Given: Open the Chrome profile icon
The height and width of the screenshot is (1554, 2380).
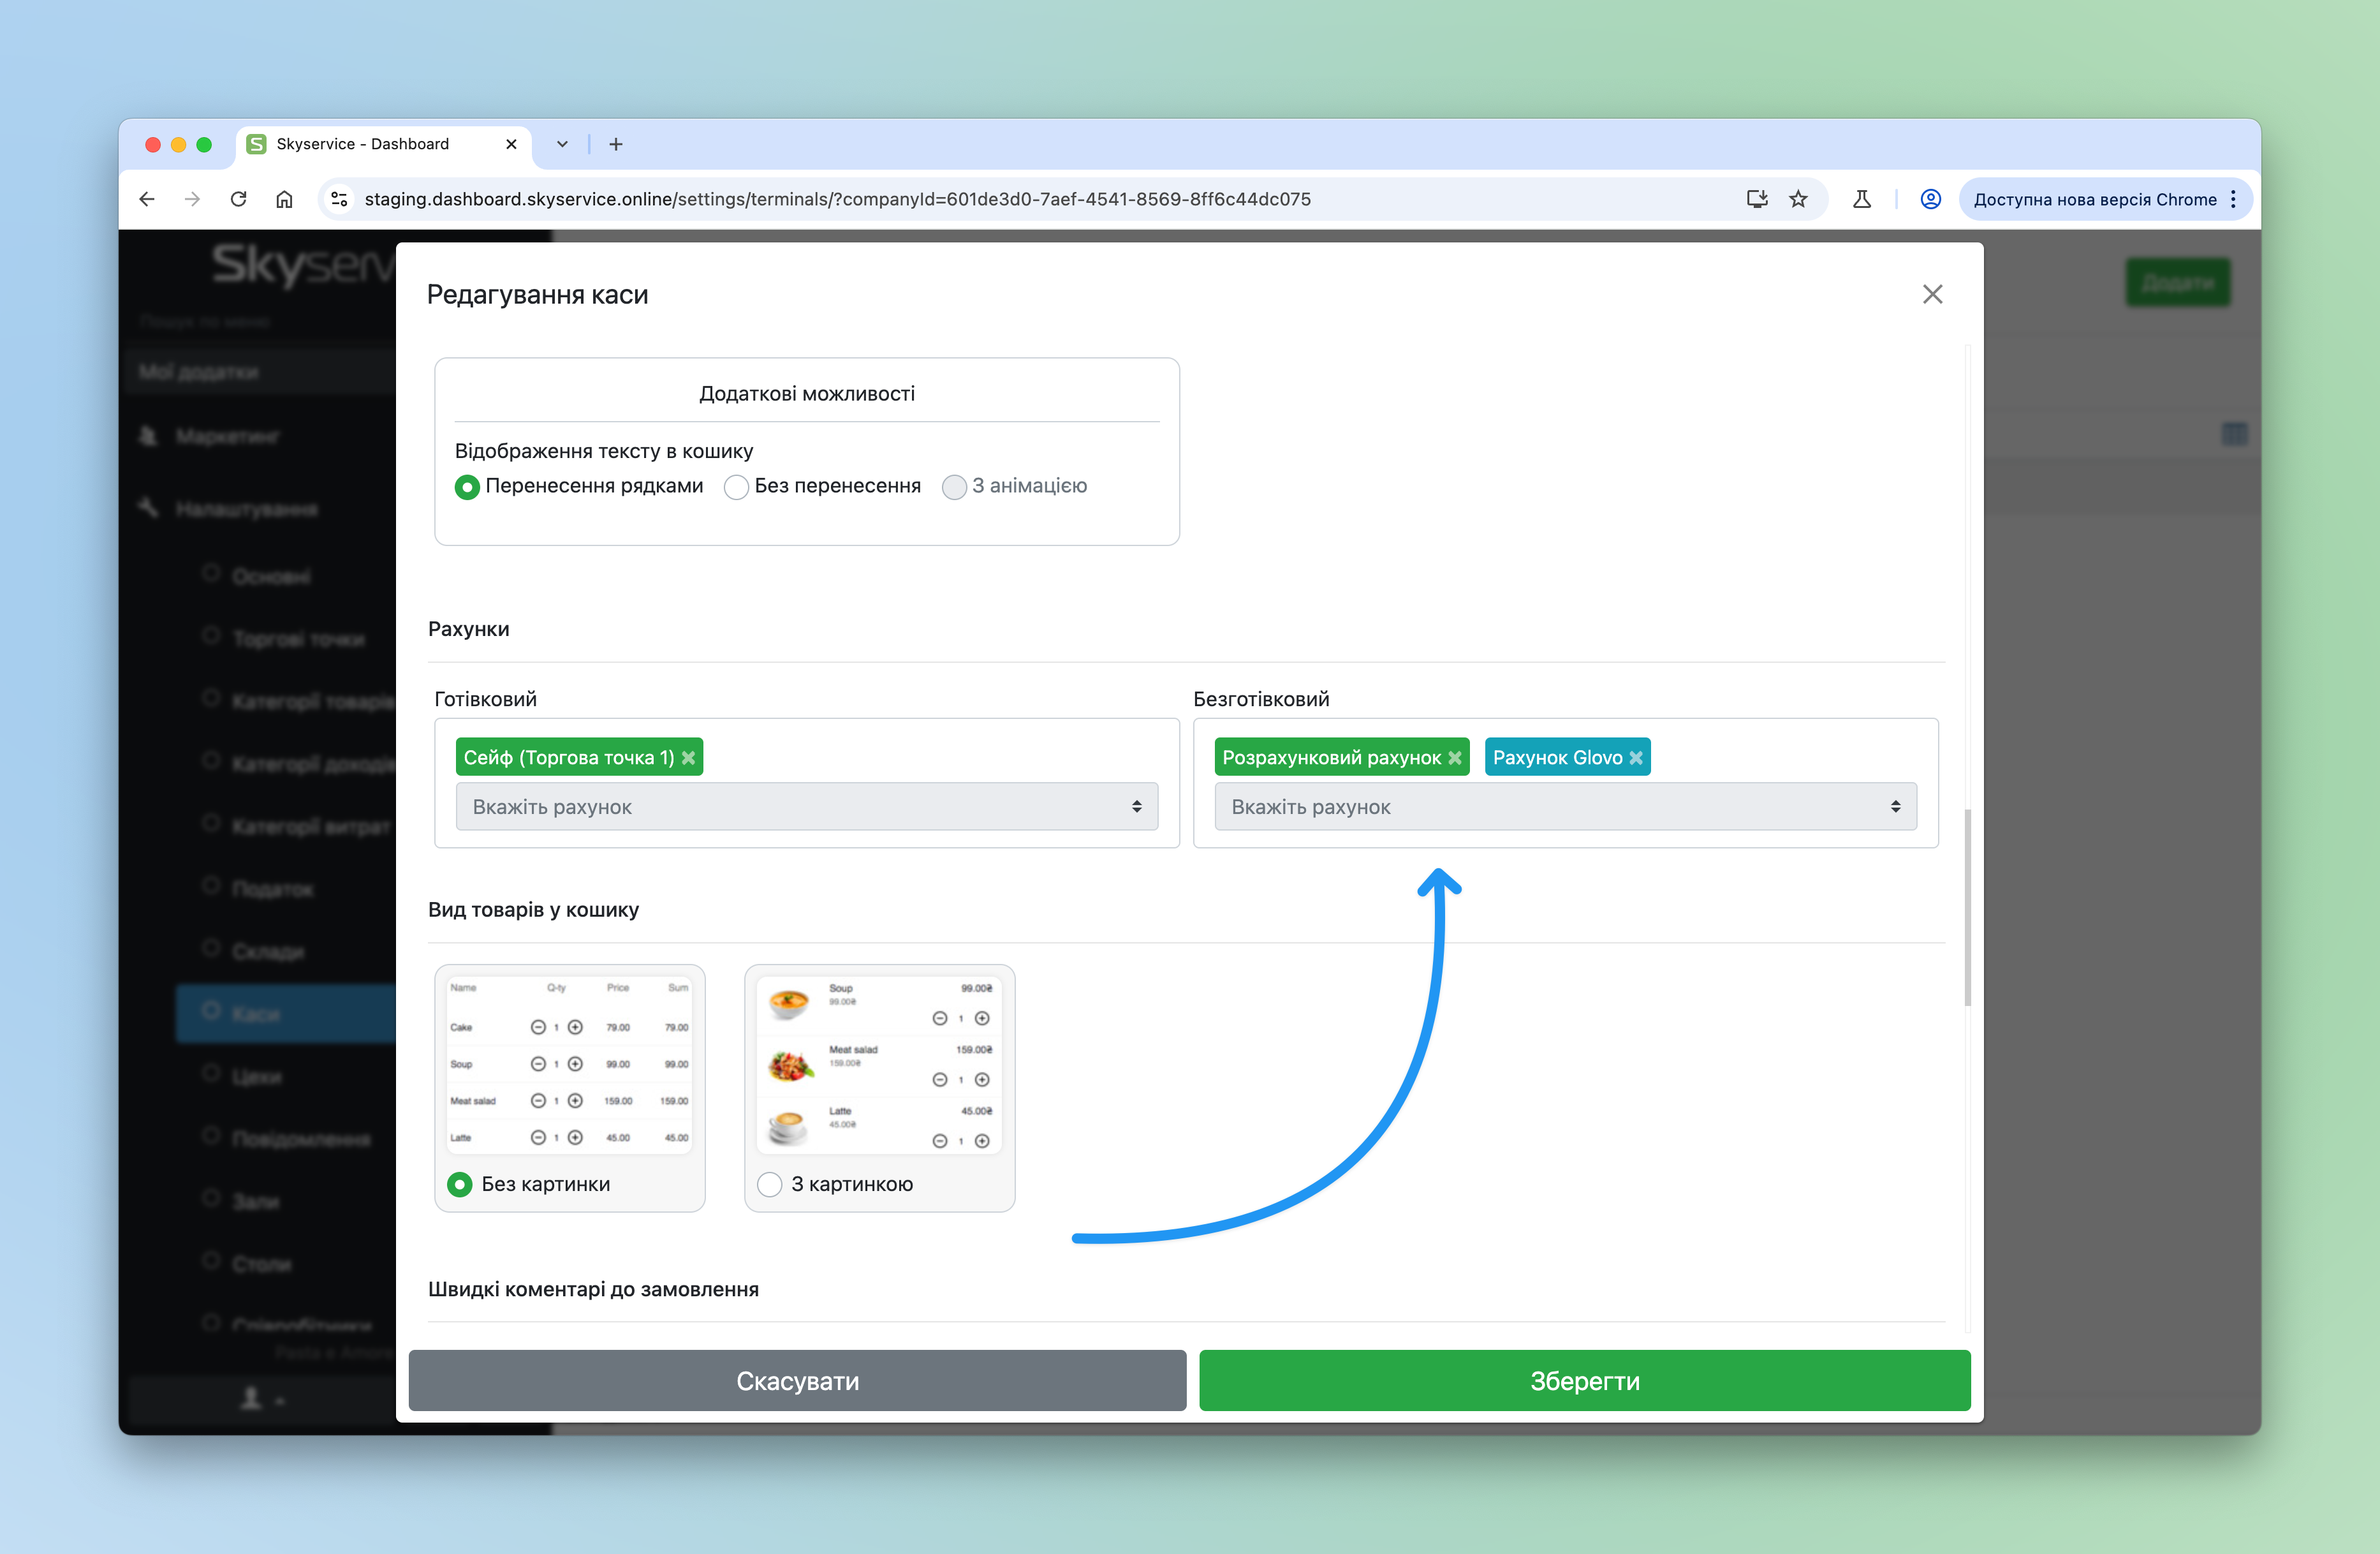Looking at the screenshot, I should pos(1930,199).
